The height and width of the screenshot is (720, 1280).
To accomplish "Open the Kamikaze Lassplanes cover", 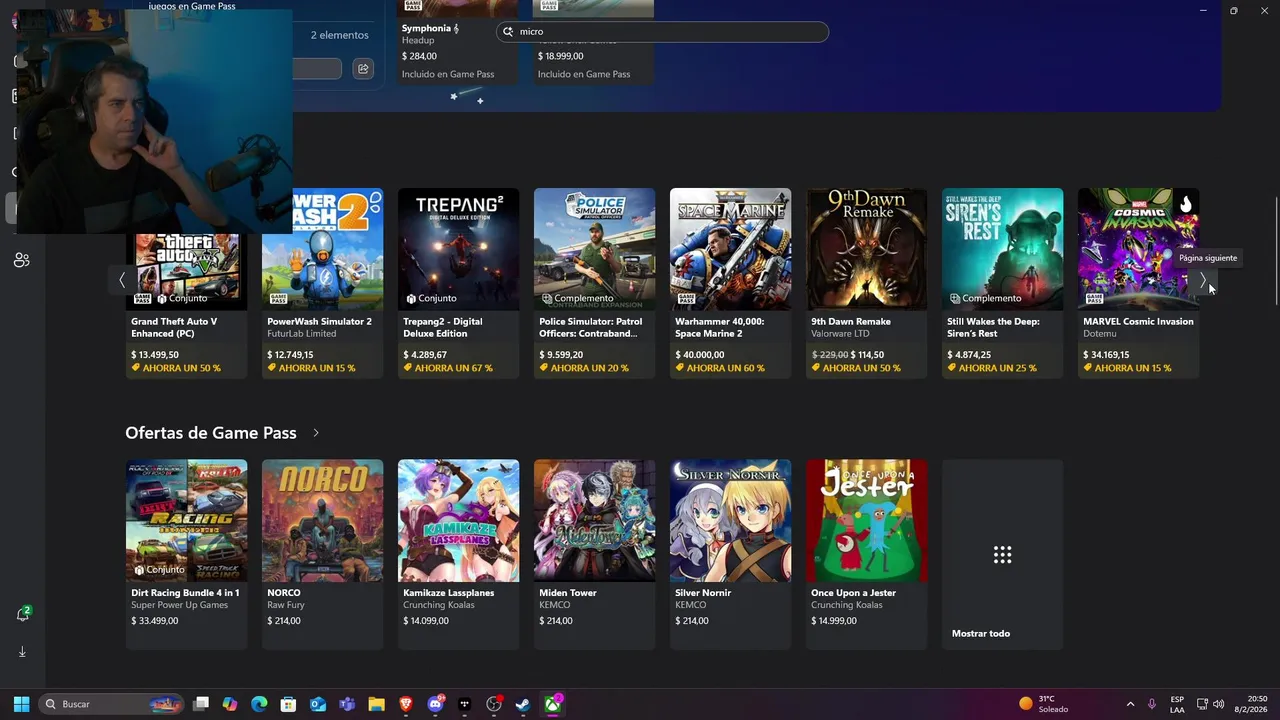I will point(458,520).
